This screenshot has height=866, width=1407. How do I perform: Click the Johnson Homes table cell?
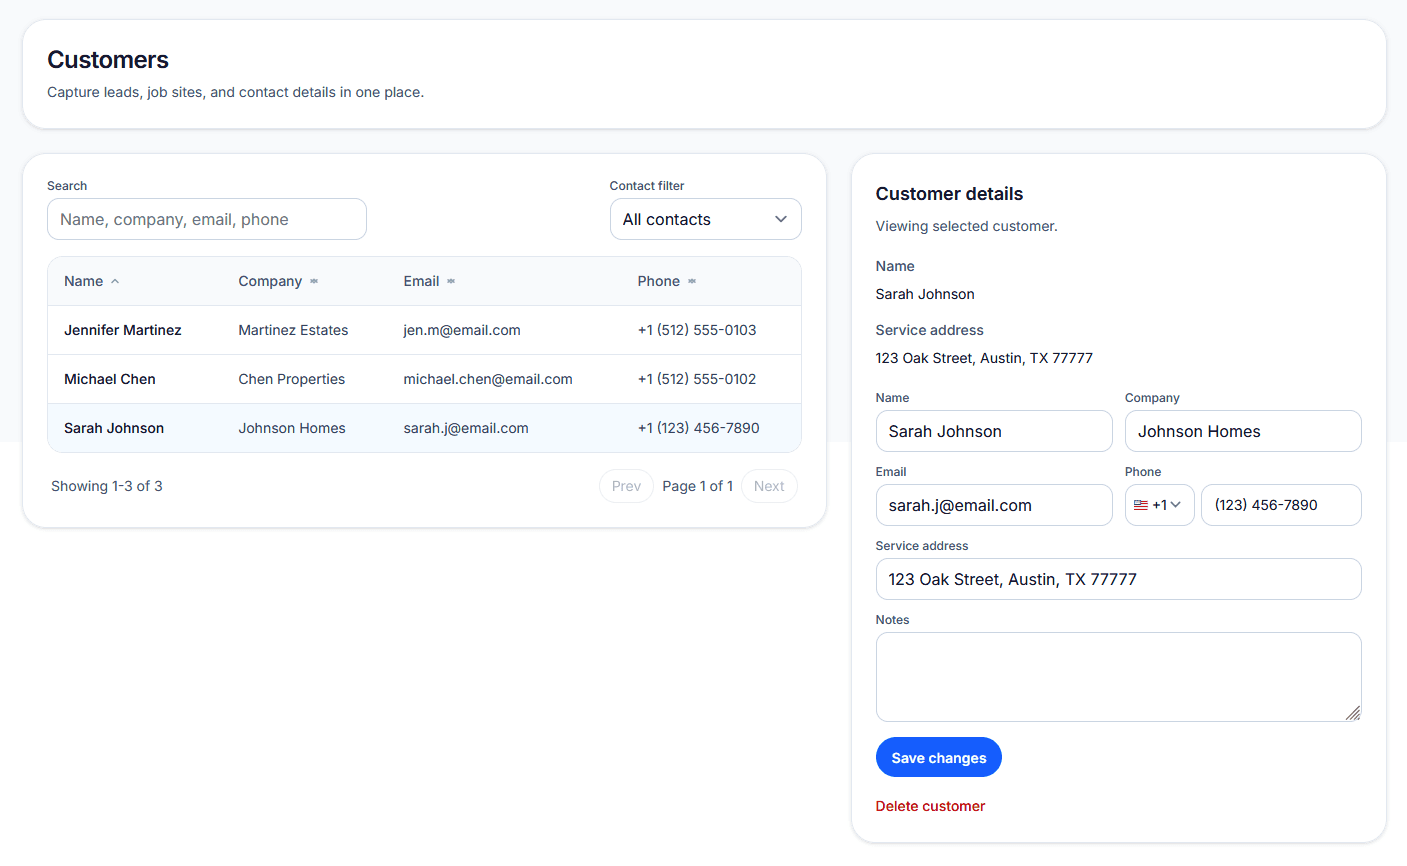coord(292,428)
